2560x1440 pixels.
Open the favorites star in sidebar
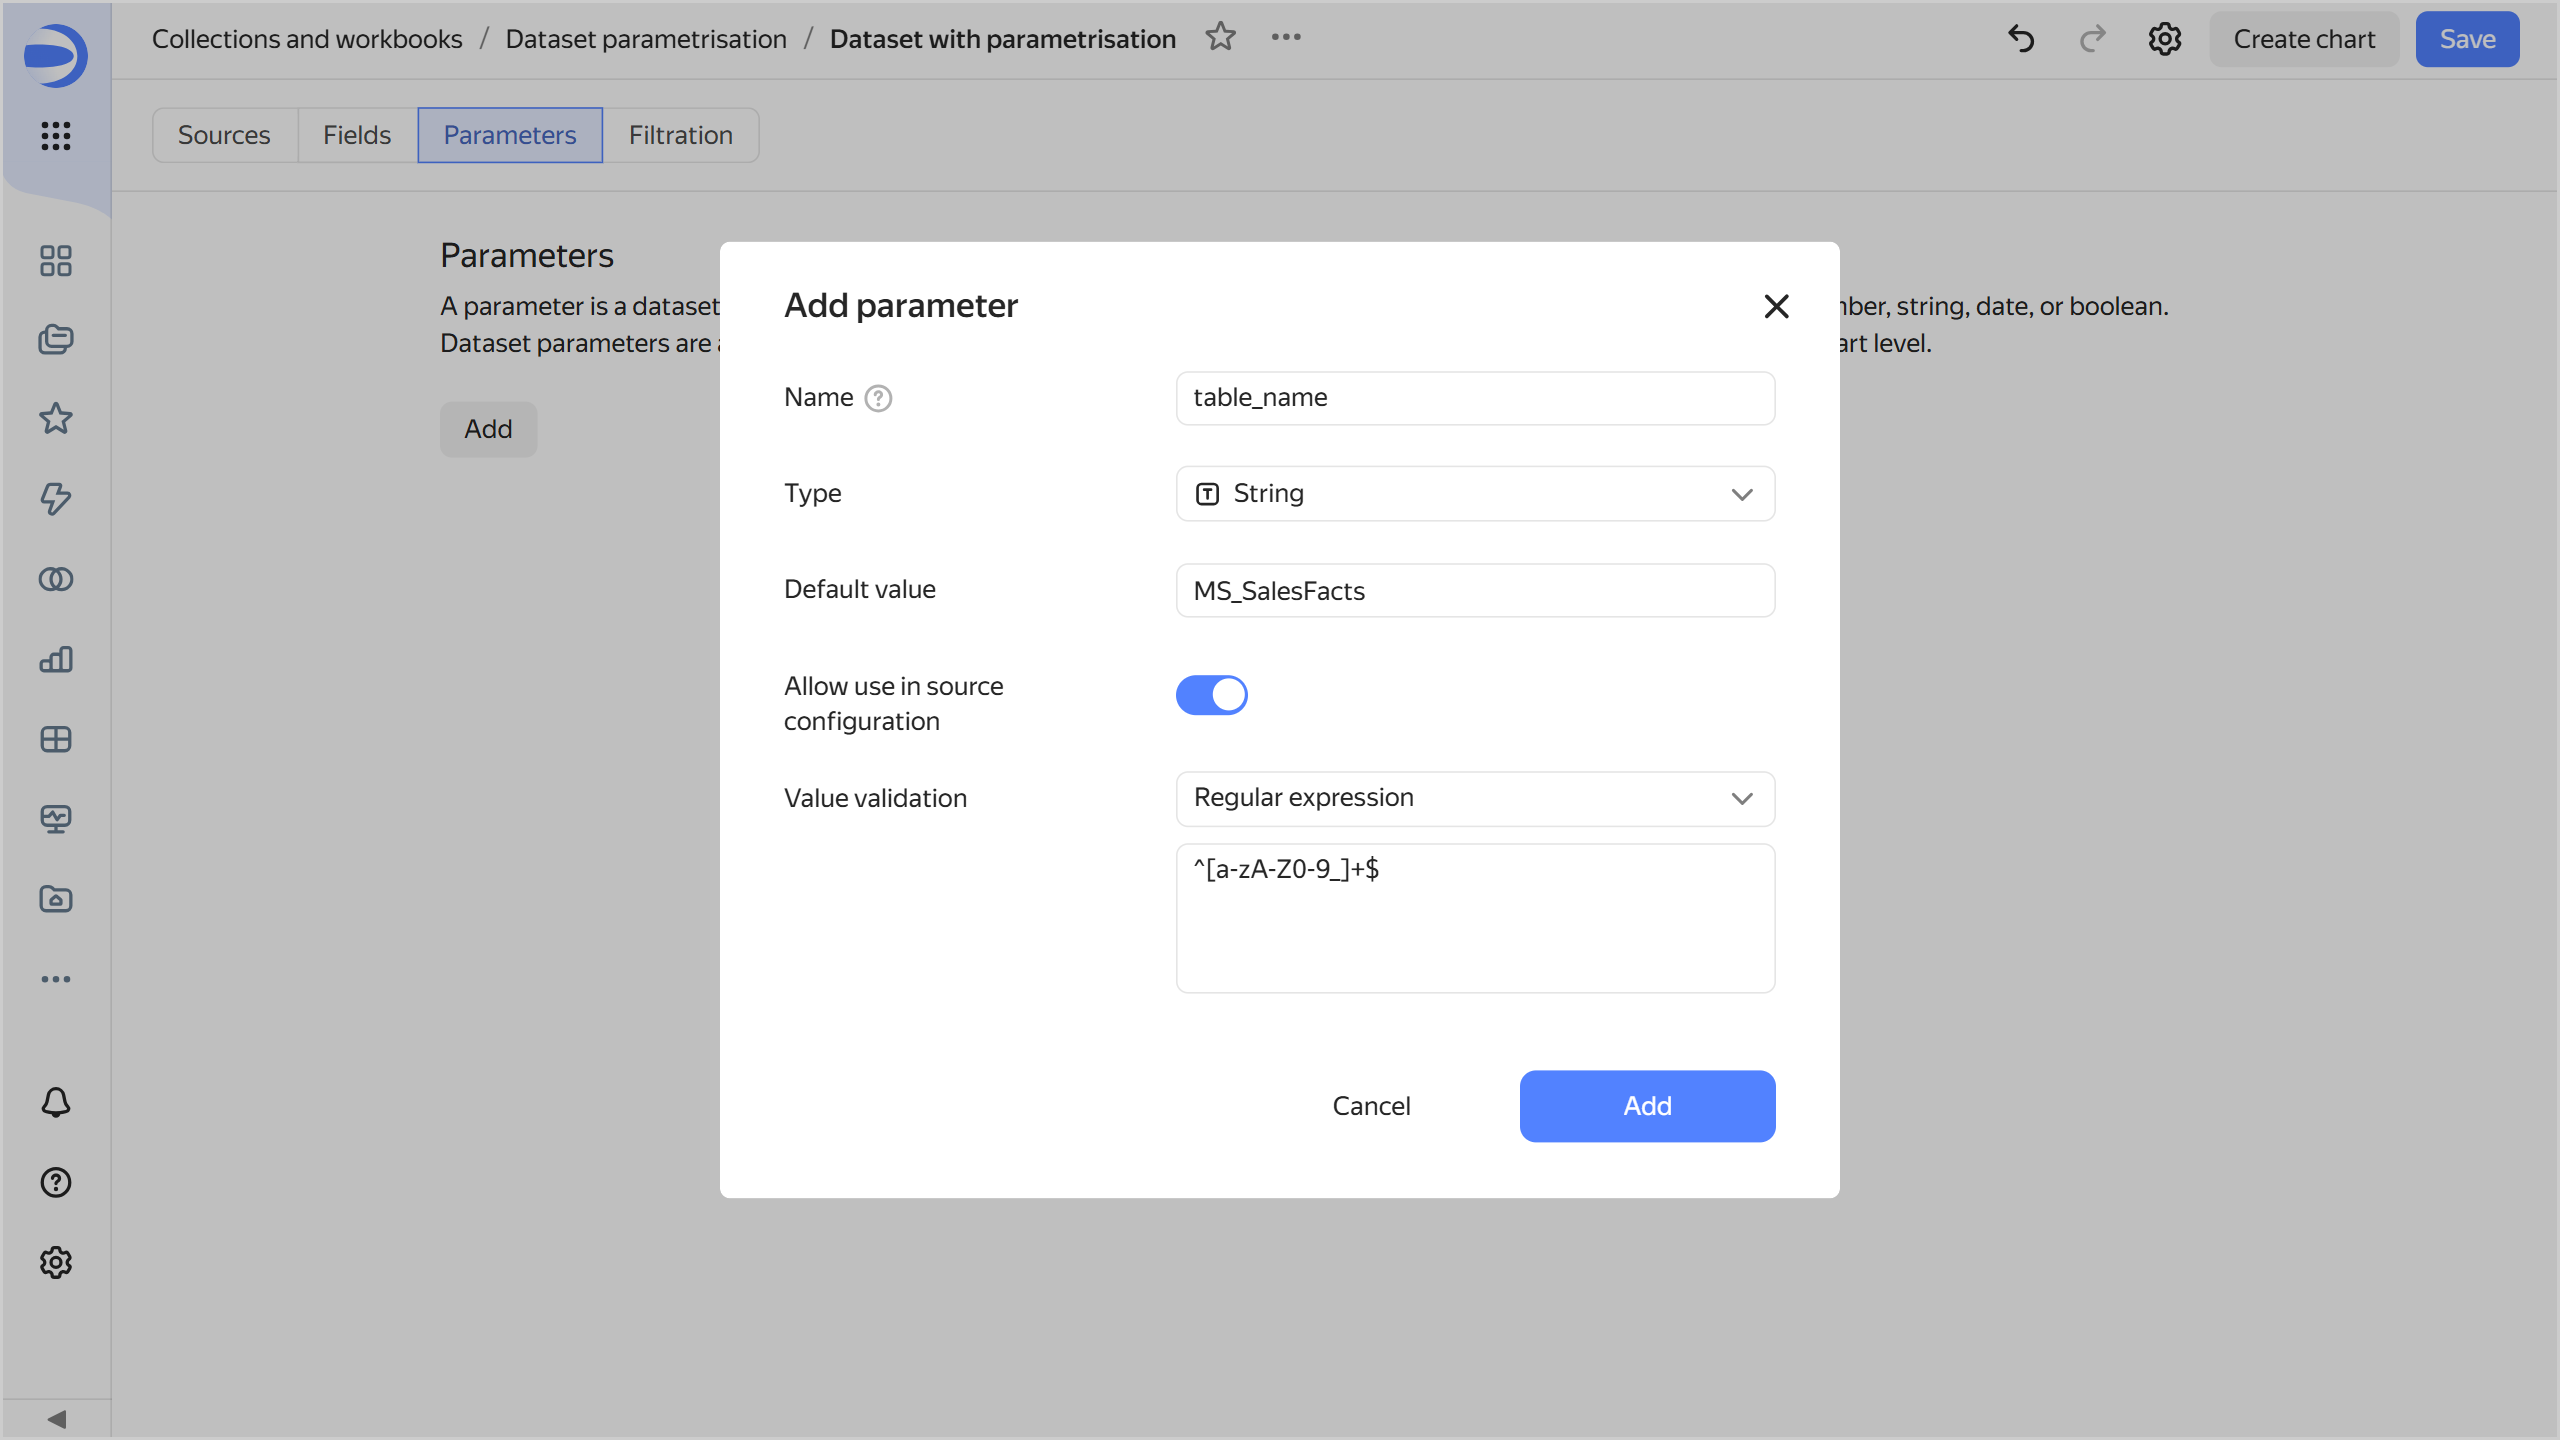click(x=56, y=418)
